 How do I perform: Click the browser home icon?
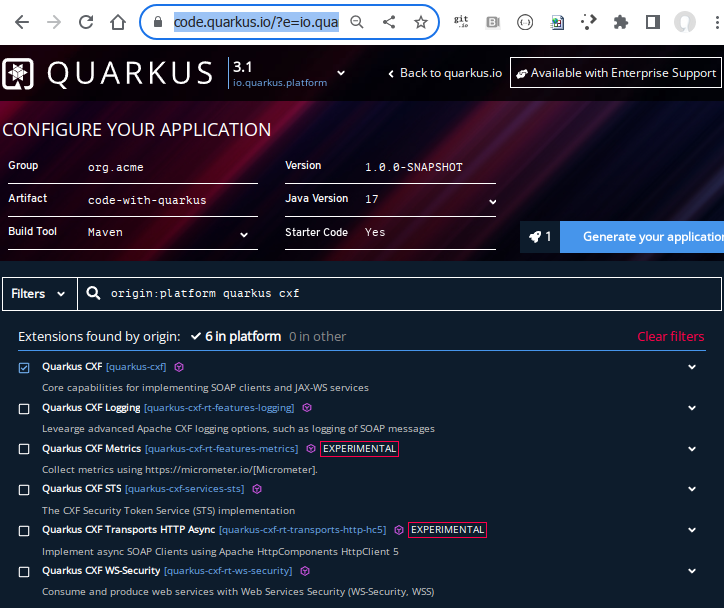pyautogui.click(x=118, y=22)
